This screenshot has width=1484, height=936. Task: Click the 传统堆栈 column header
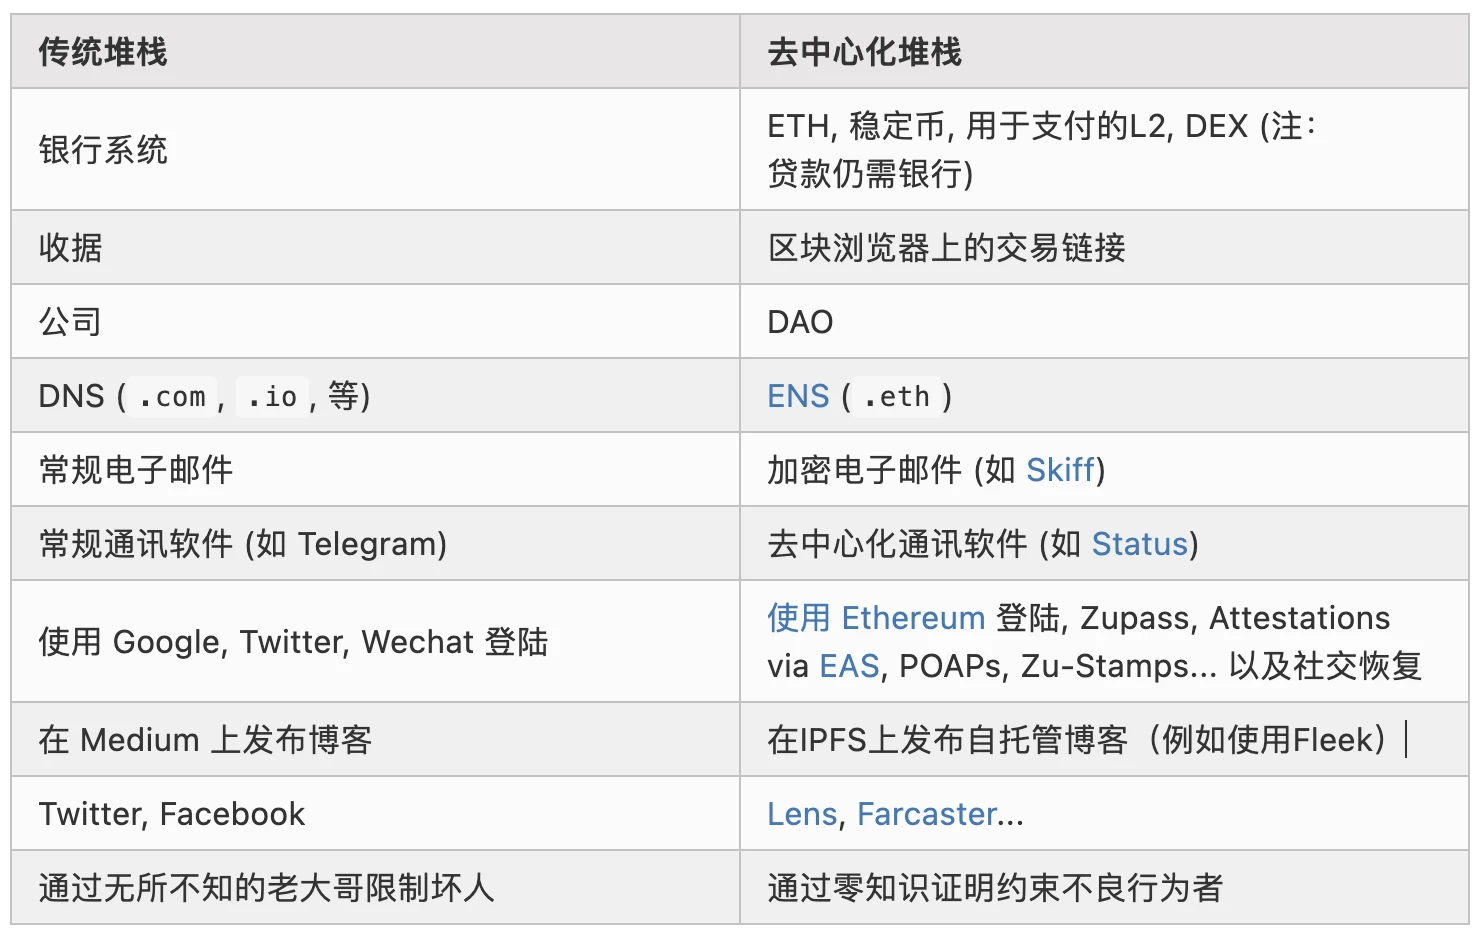(103, 52)
